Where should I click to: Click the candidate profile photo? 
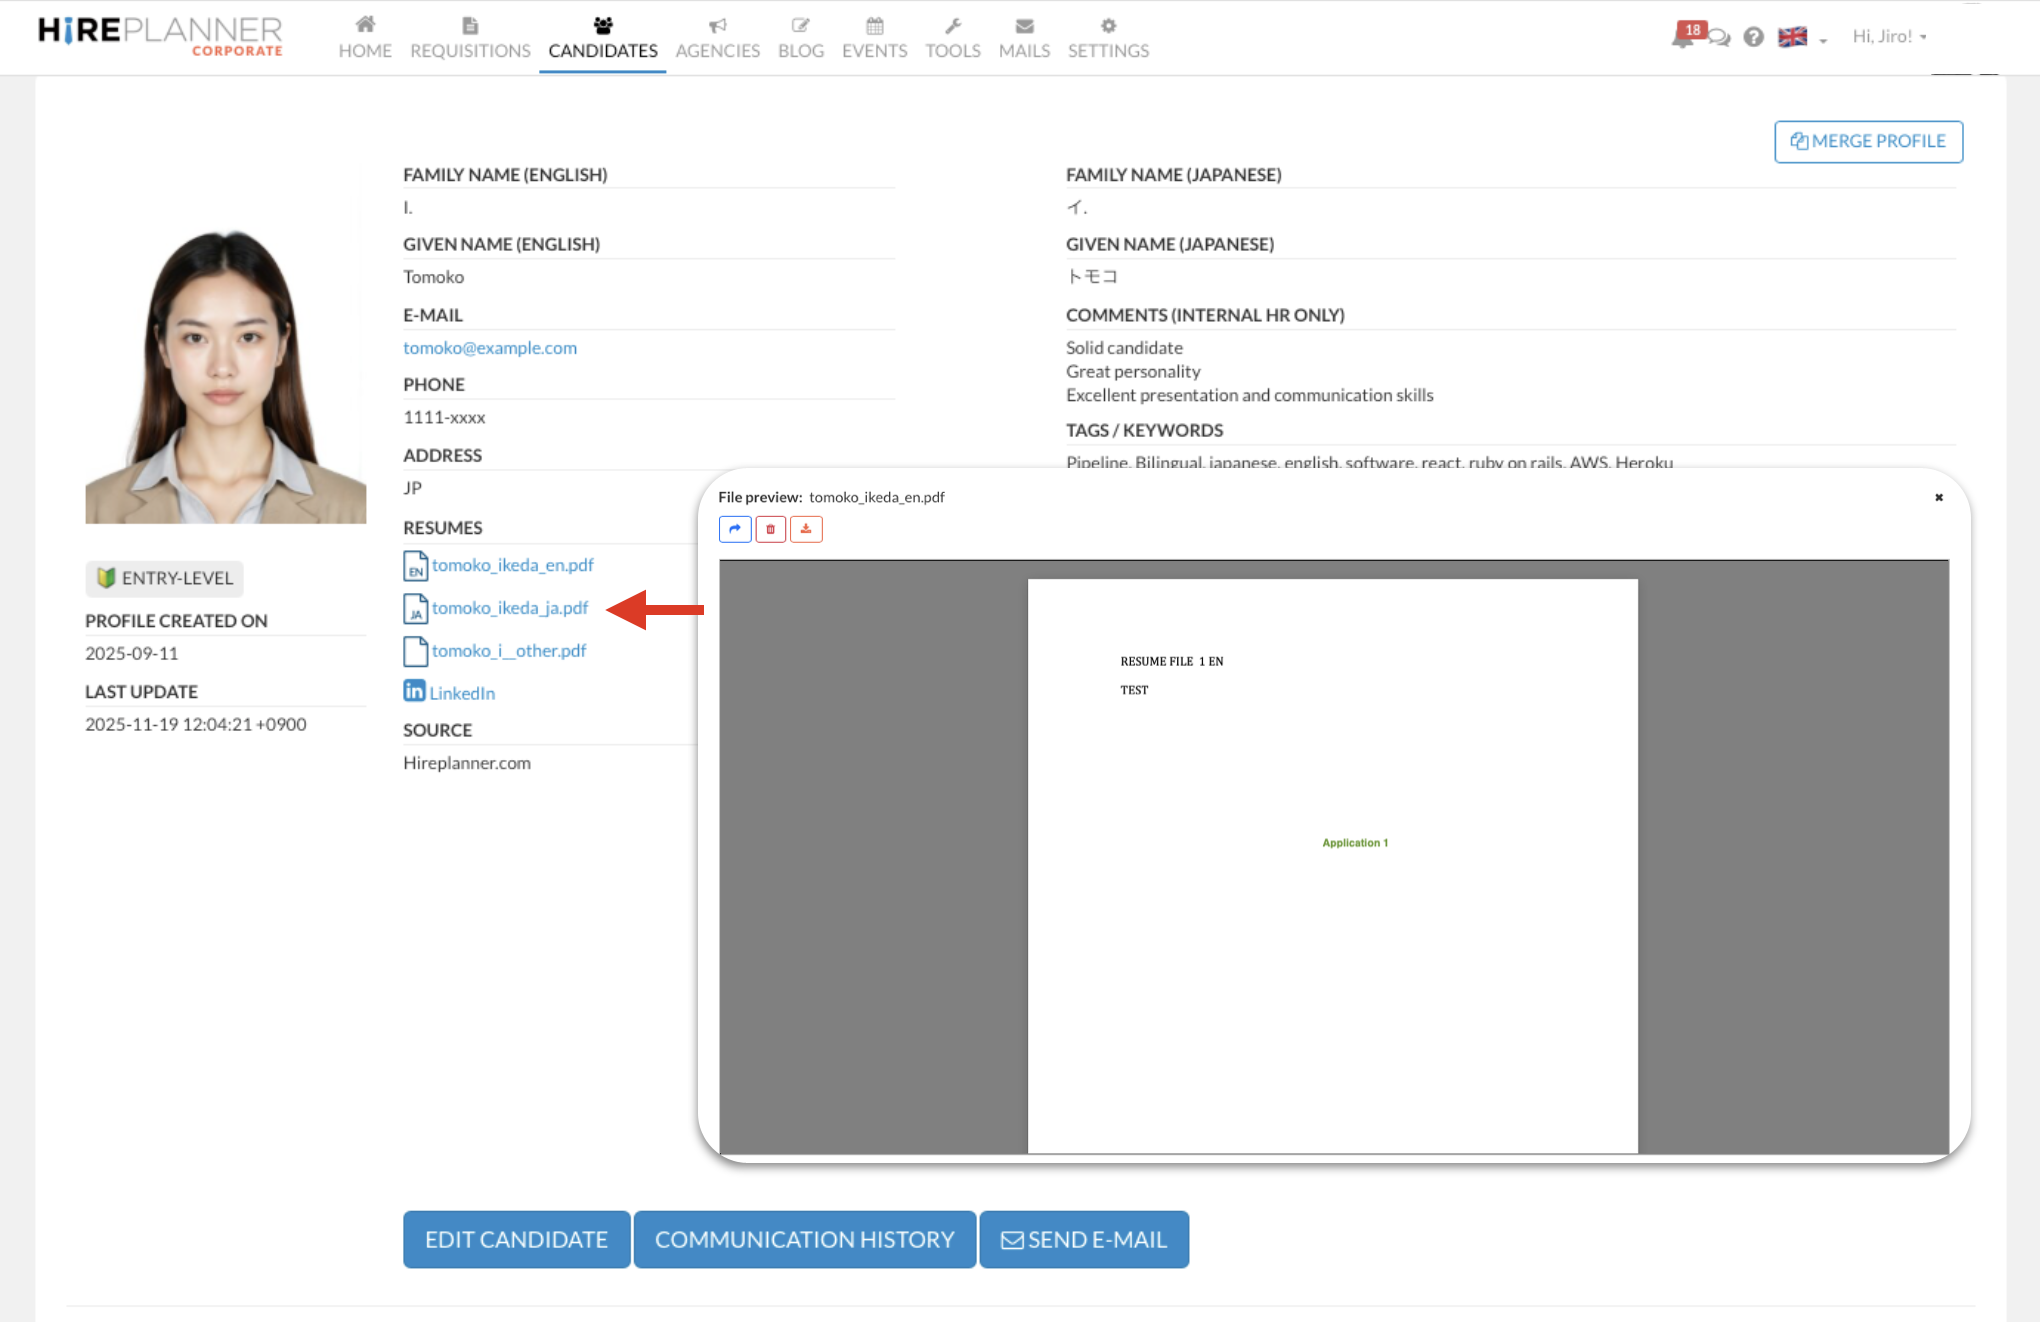[x=225, y=377]
